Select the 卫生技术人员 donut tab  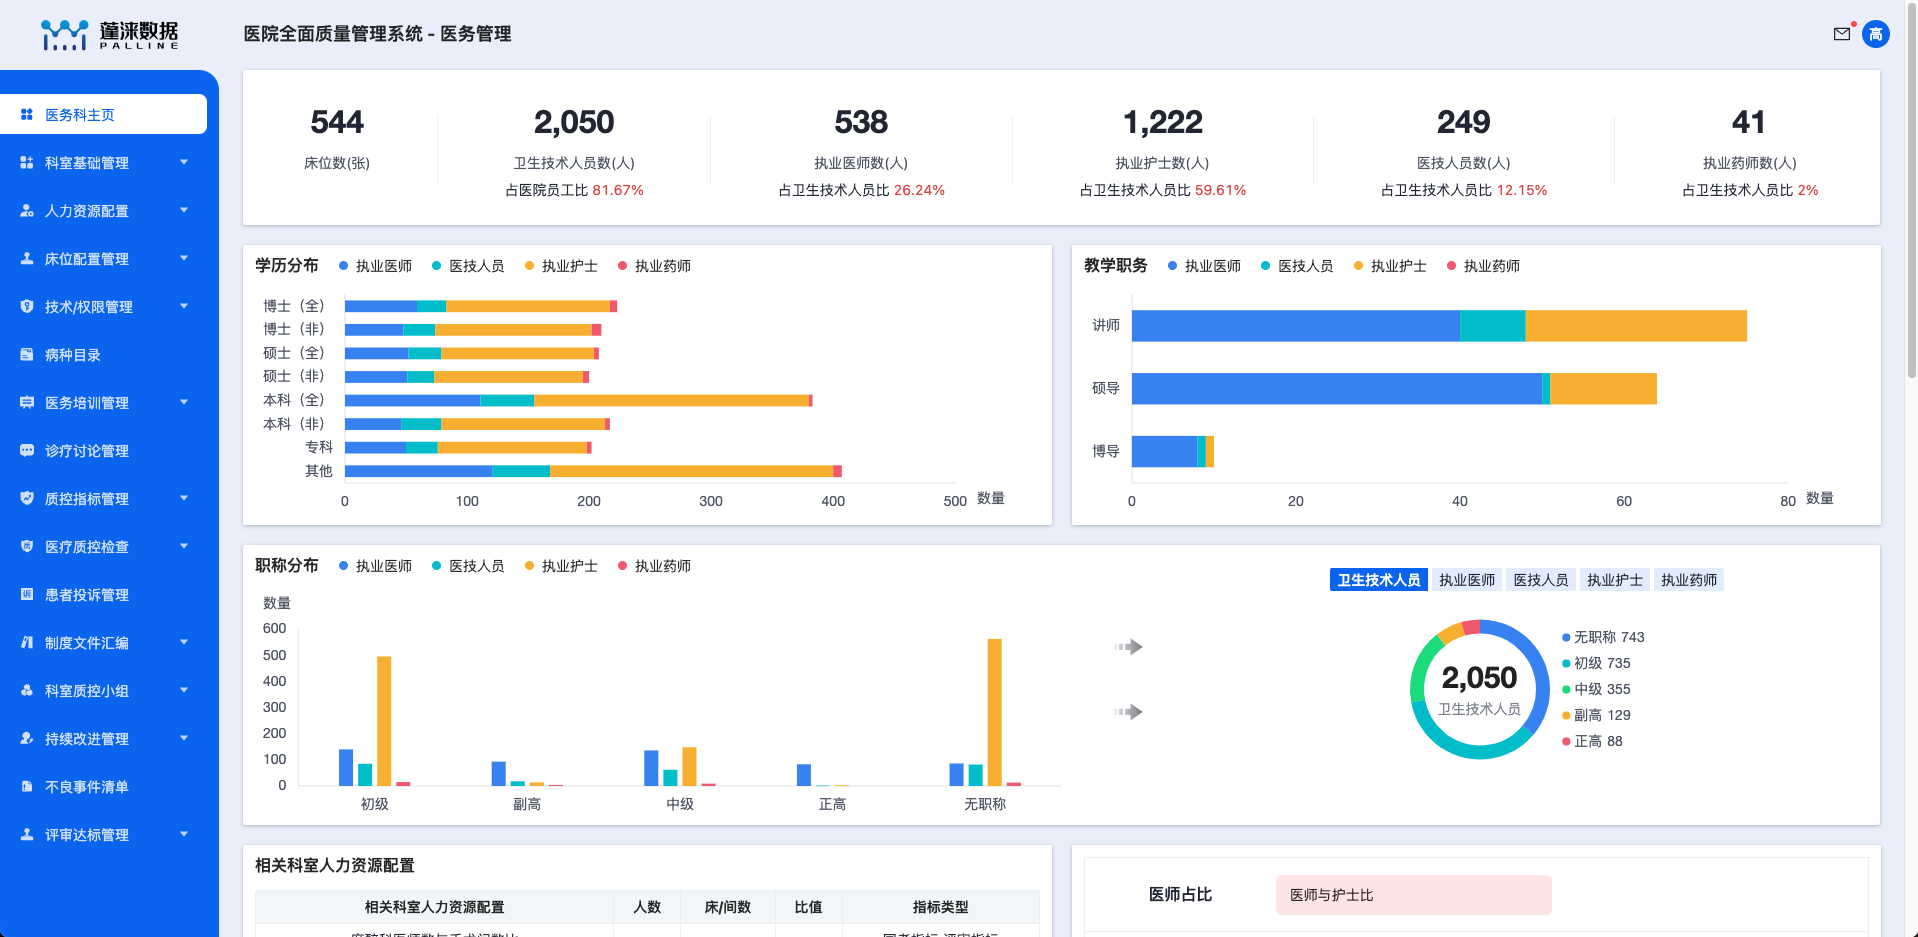[x=1379, y=580]
